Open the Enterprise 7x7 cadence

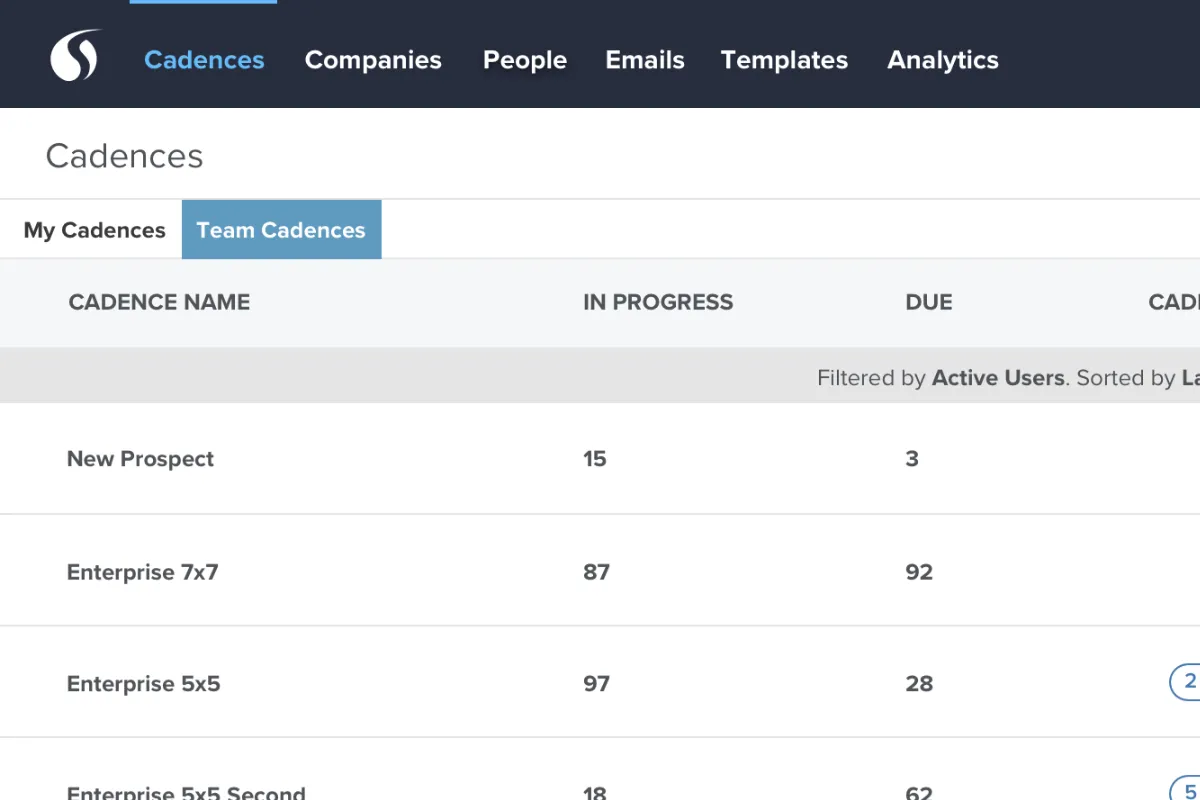(x=142, y=572)
